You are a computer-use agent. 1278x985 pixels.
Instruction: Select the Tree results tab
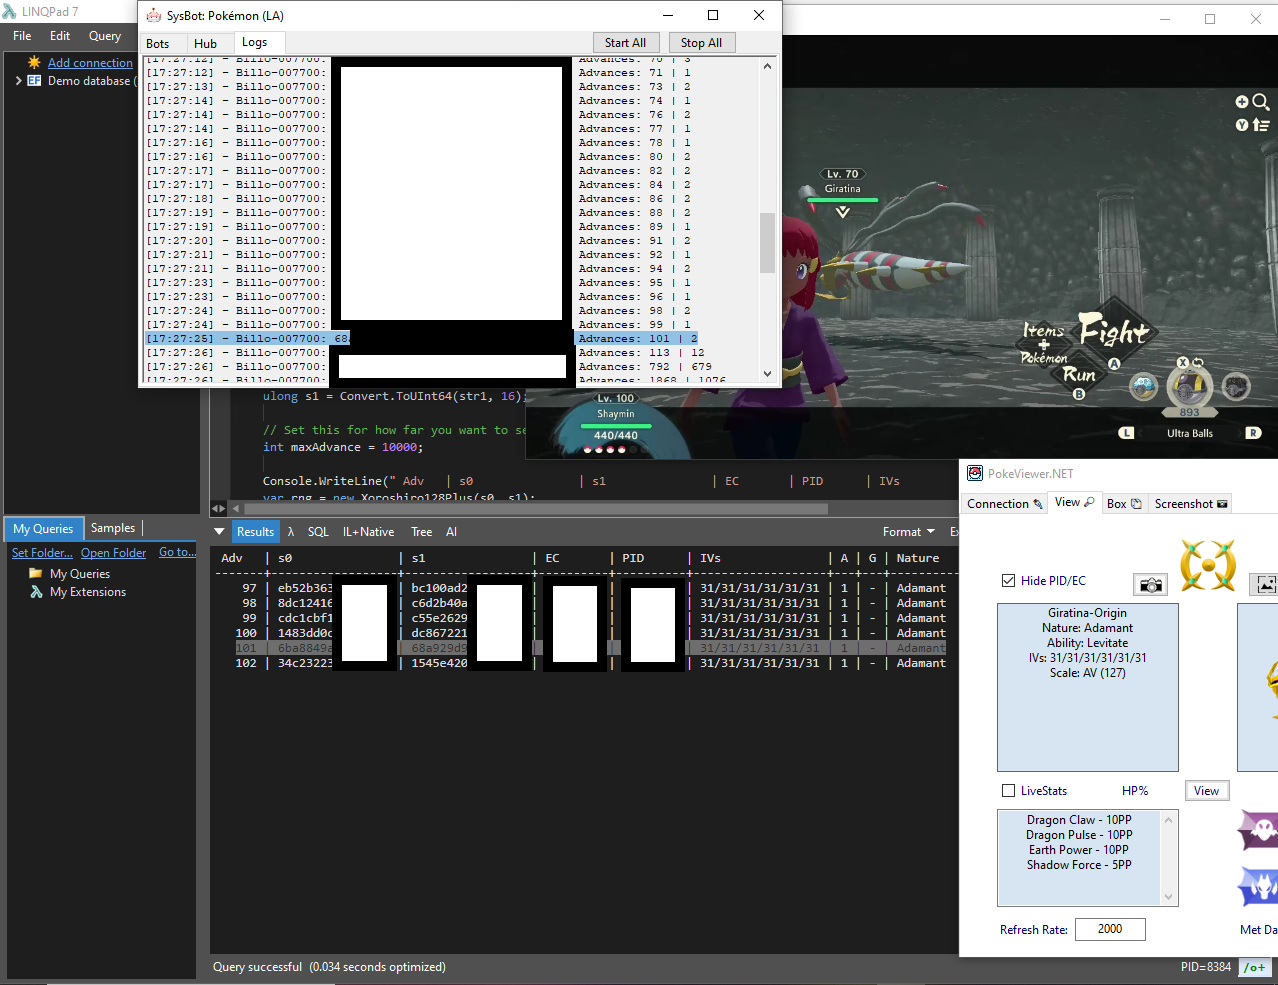coord(421,532)
